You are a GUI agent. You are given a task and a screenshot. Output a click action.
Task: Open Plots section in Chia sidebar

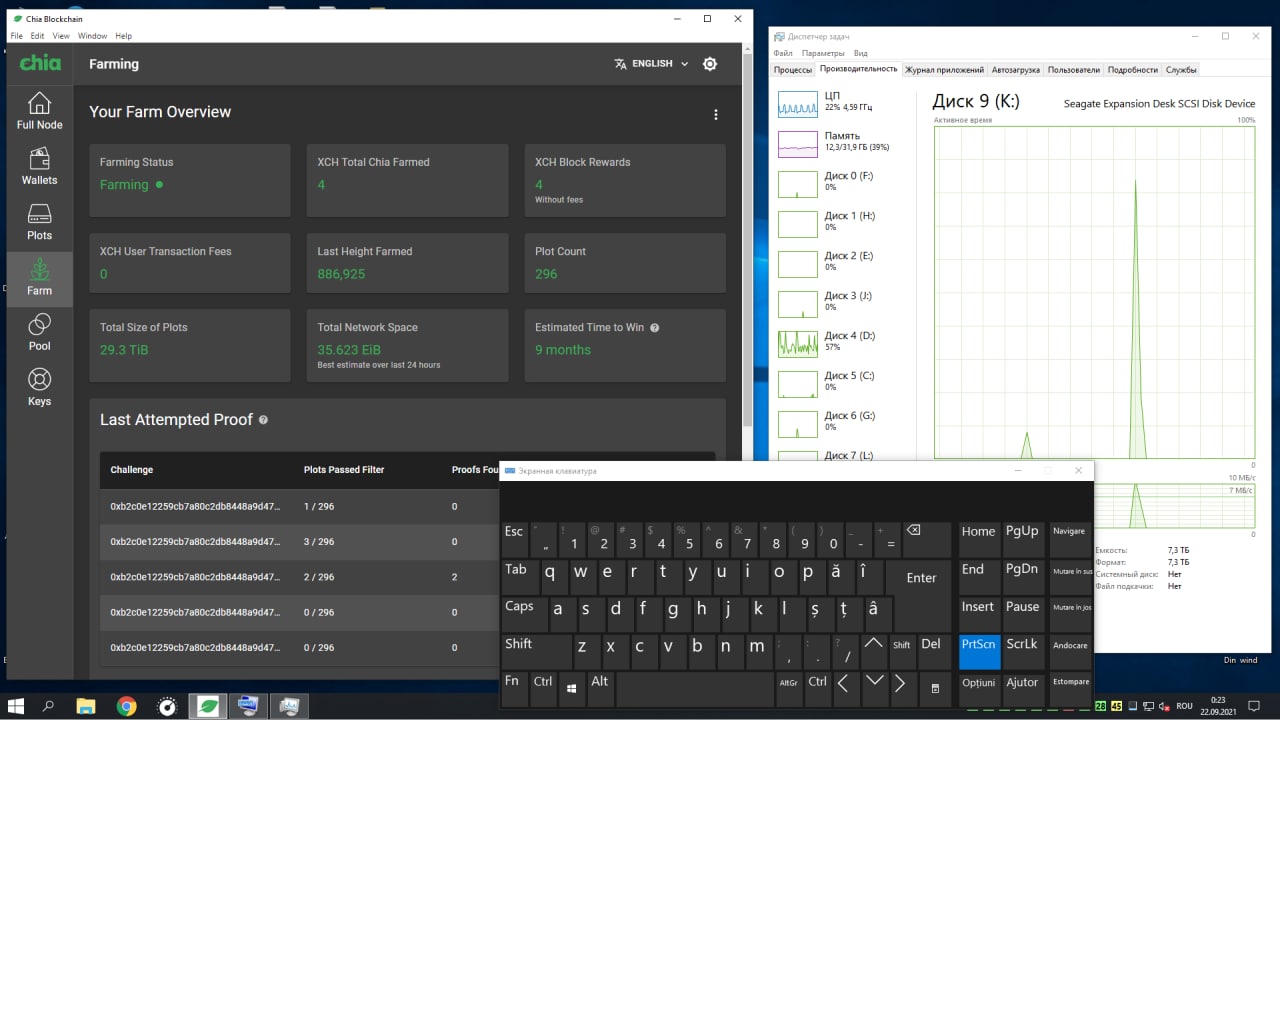[39, 222]
